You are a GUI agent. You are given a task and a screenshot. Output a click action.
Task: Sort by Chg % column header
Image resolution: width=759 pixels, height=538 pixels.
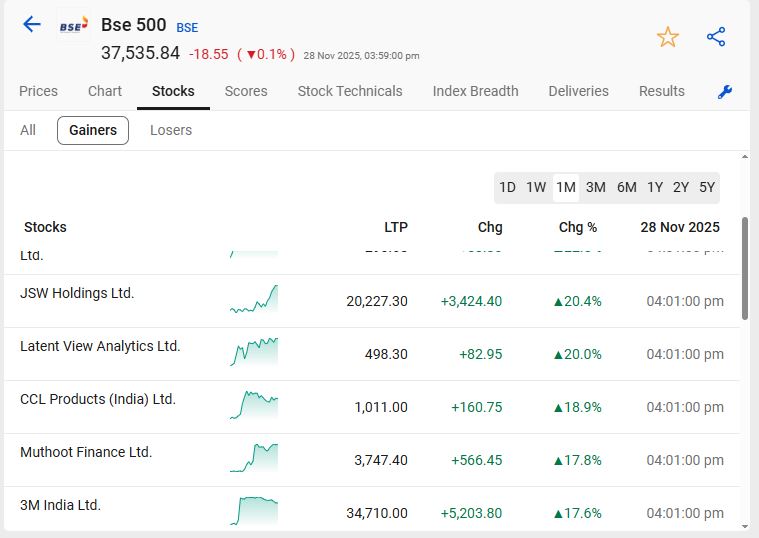point(577,227)
